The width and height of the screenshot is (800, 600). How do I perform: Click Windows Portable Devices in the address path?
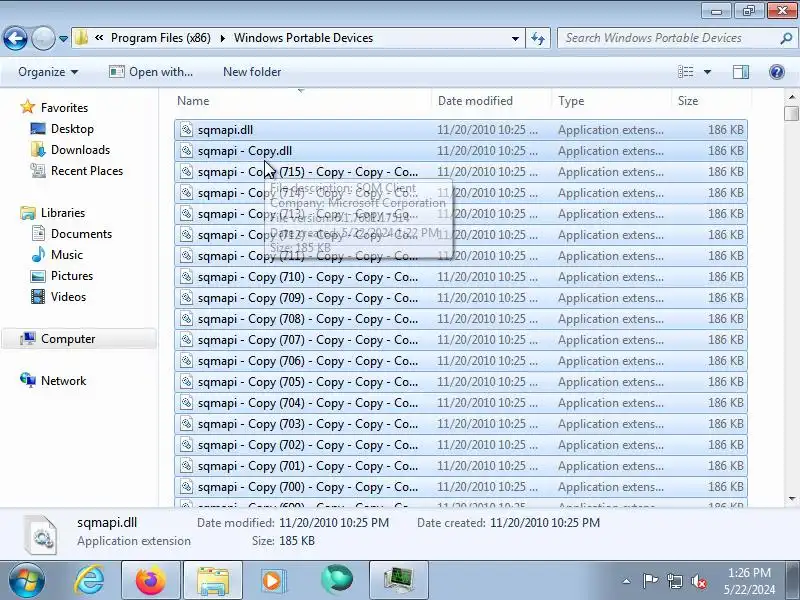(304, 38)
